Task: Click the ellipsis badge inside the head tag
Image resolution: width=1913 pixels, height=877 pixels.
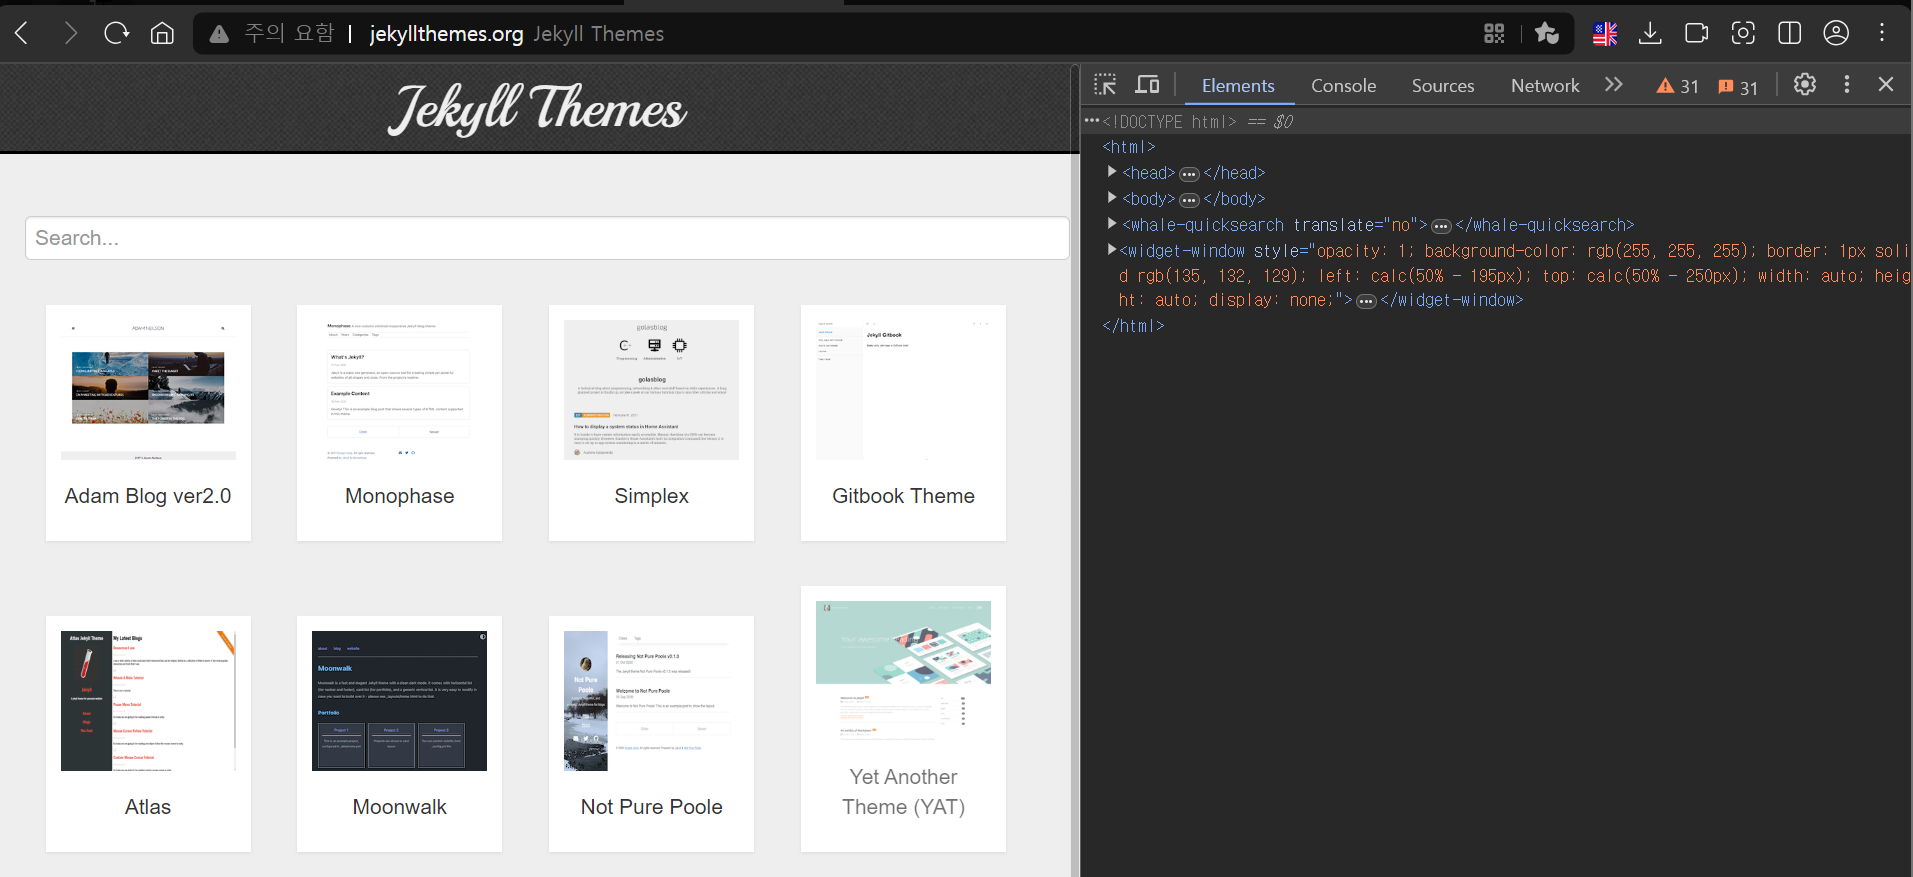Action: (x=1189, y=174)
